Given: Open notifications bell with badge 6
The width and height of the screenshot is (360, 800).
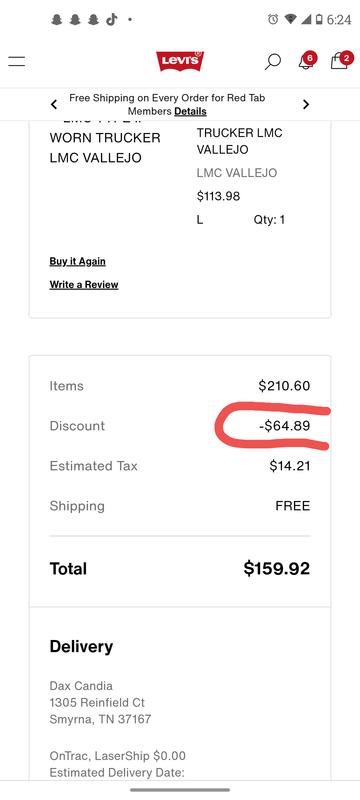Looking at the screenshot, I should click(x=306, y=60).
